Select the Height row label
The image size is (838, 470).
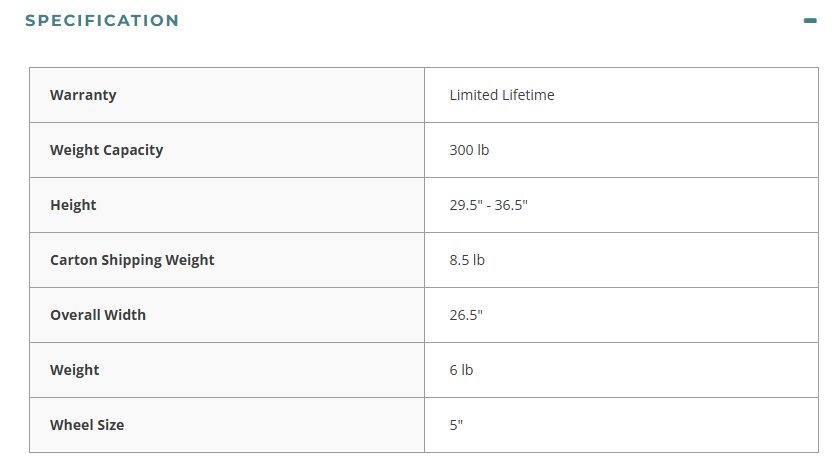coord(73,205)
